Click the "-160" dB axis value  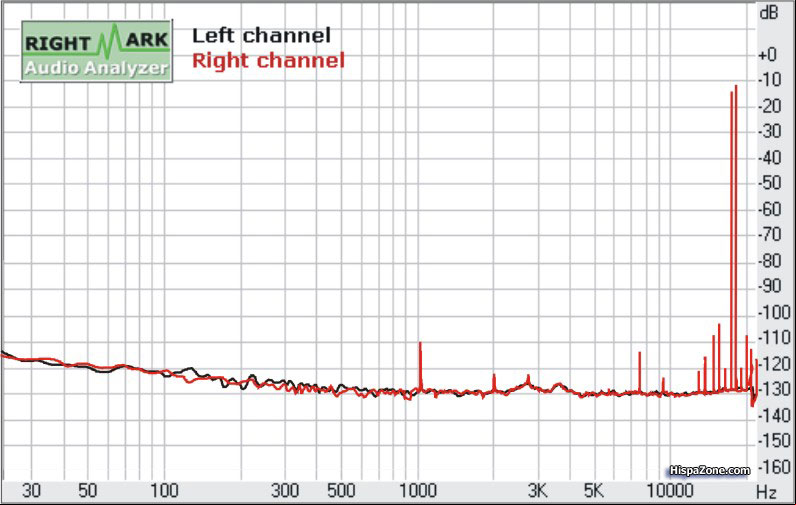pyautogui.click(x=774, y=466)
